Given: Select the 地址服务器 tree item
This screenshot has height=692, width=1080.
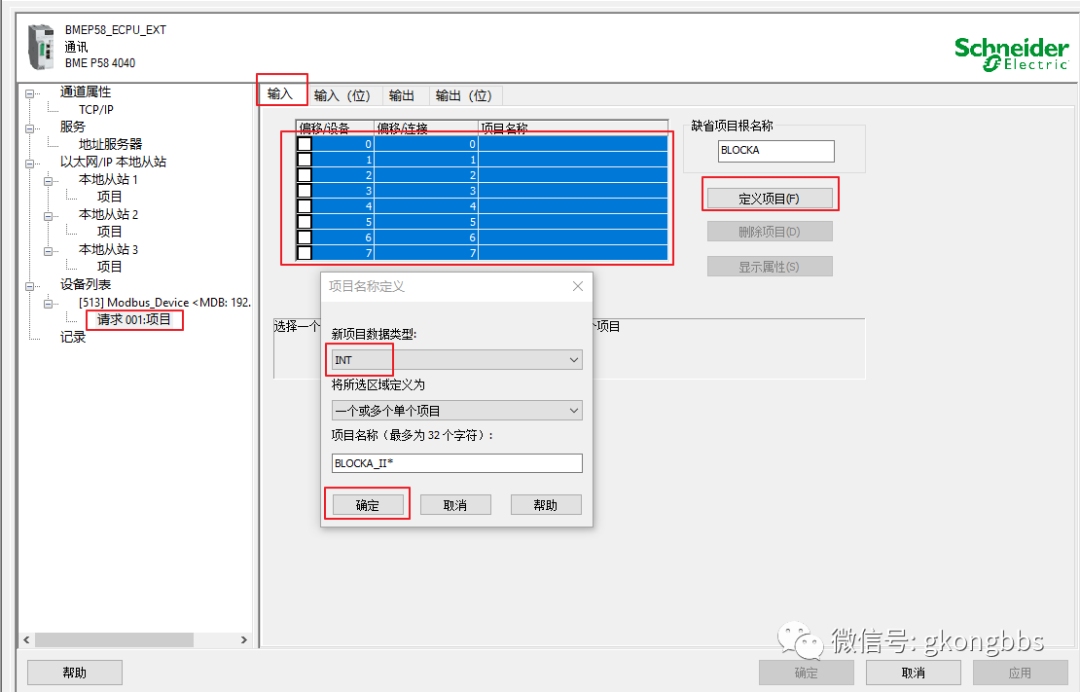Looking at the screenshot, I should click(x=110, y=144).
